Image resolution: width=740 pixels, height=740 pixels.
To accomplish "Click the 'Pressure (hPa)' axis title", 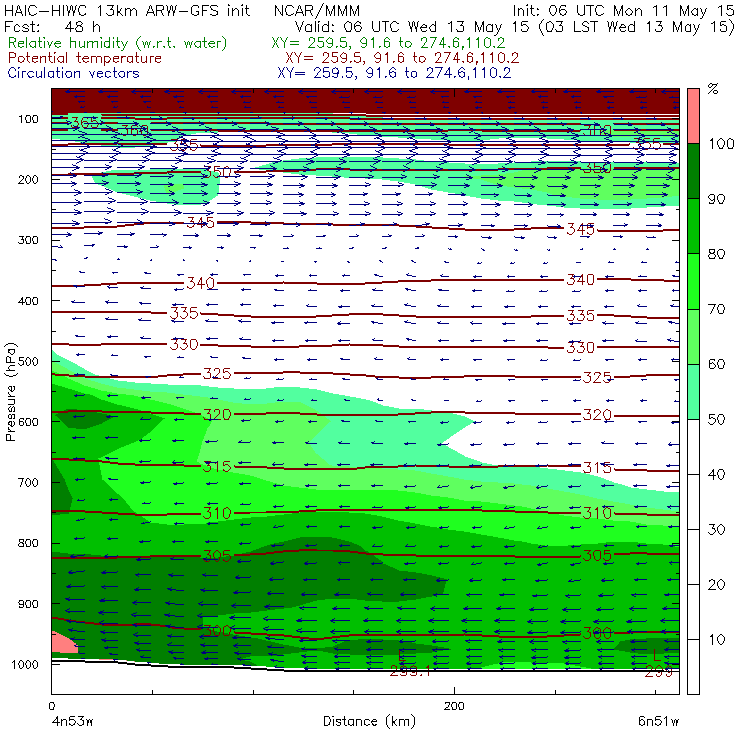I will (x=10, y=392).
